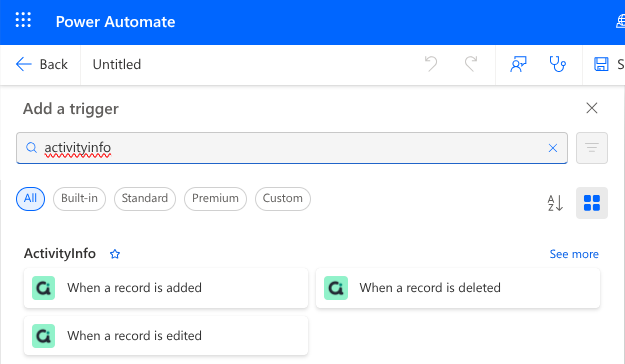The height and width of the screenshot is (364, 625).
Task: Choose When a record is added trigger
Action: click(x=166, y=288)
